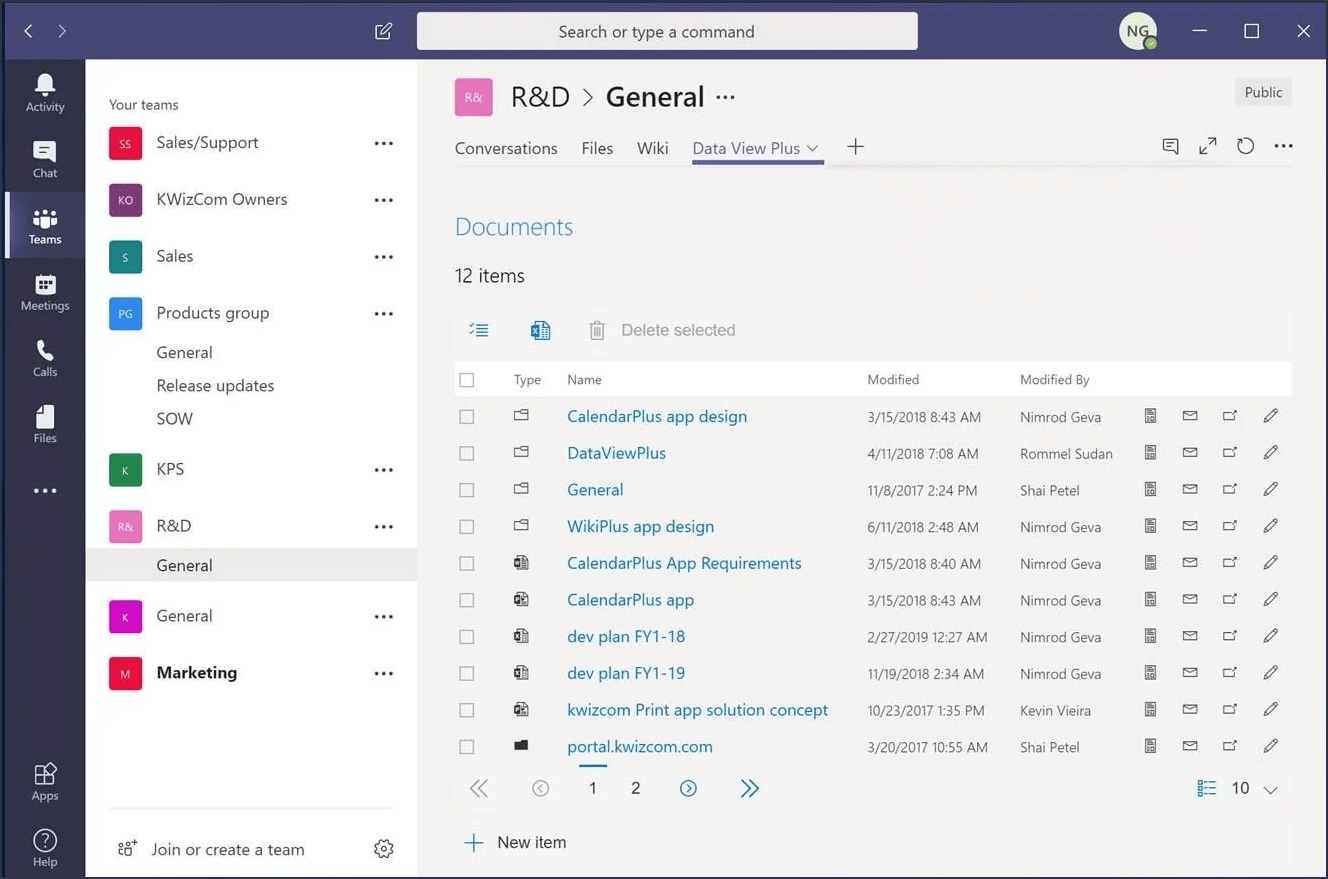Go back with the left arrow

click(x=28, y=31)
